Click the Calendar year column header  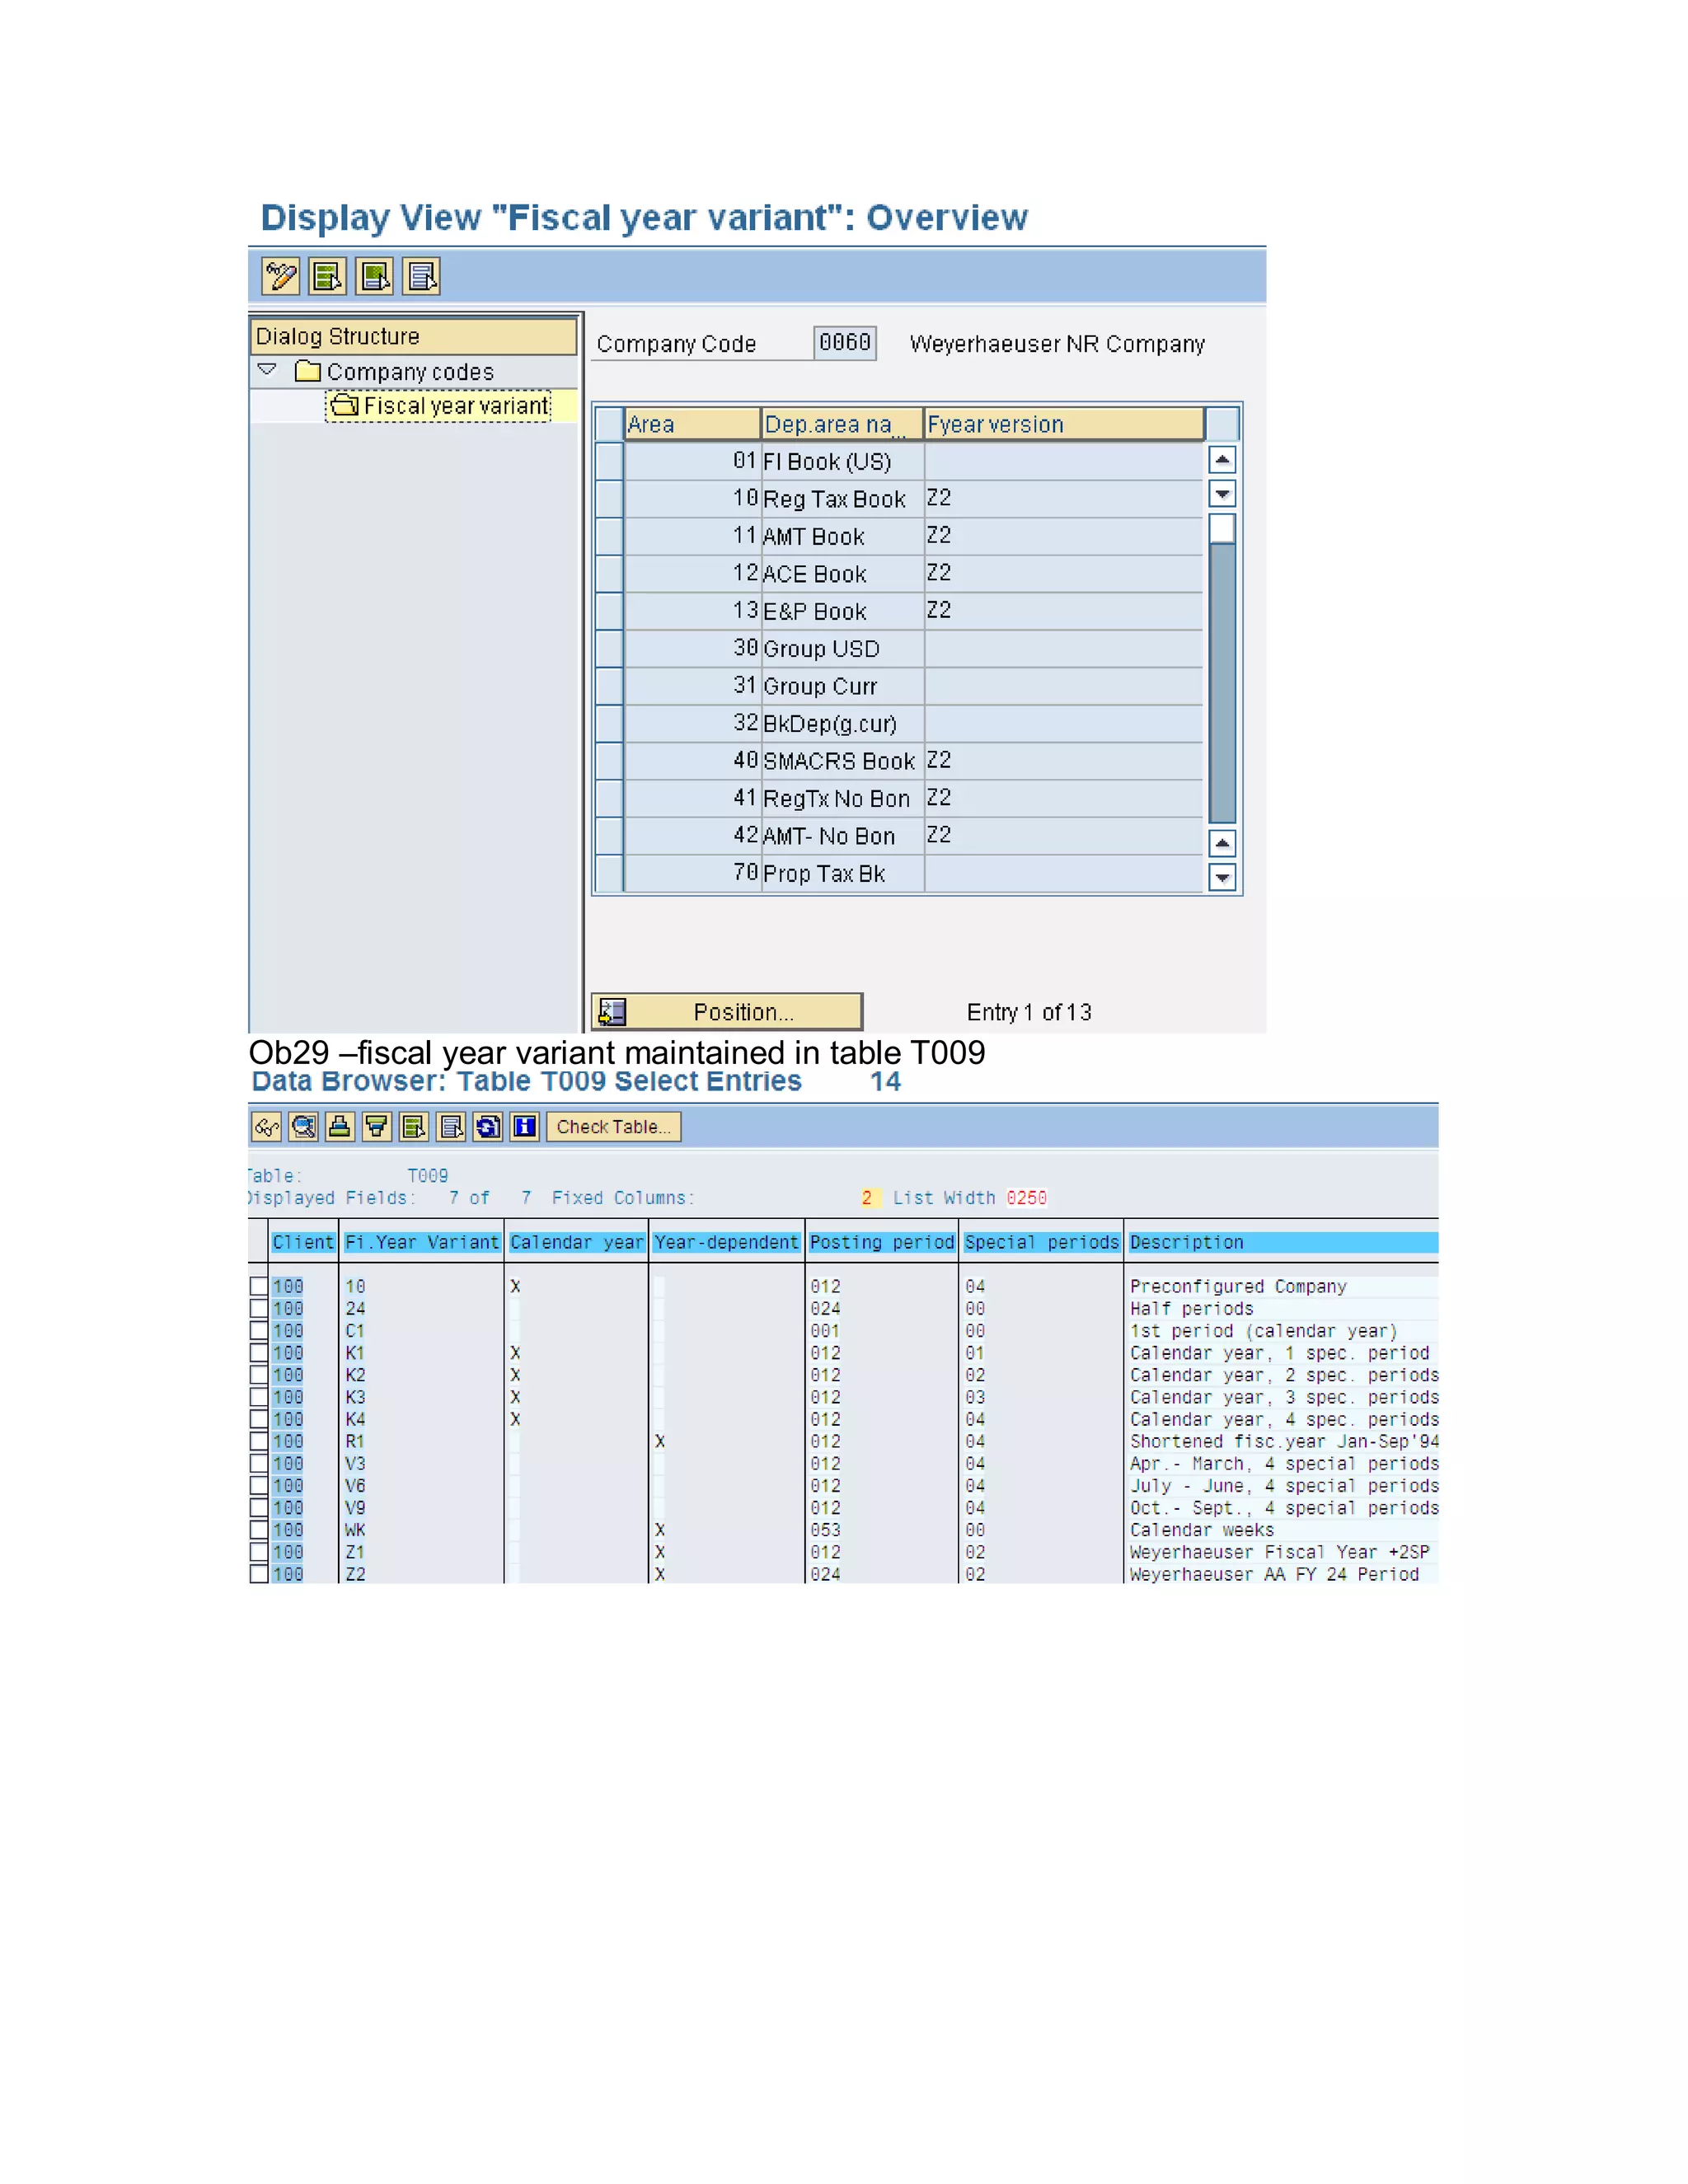coord(577,1242)
